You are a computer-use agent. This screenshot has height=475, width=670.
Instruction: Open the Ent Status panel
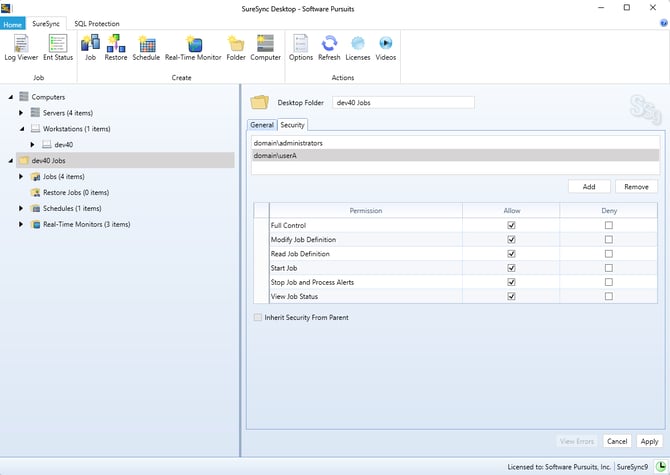point(58,47)
